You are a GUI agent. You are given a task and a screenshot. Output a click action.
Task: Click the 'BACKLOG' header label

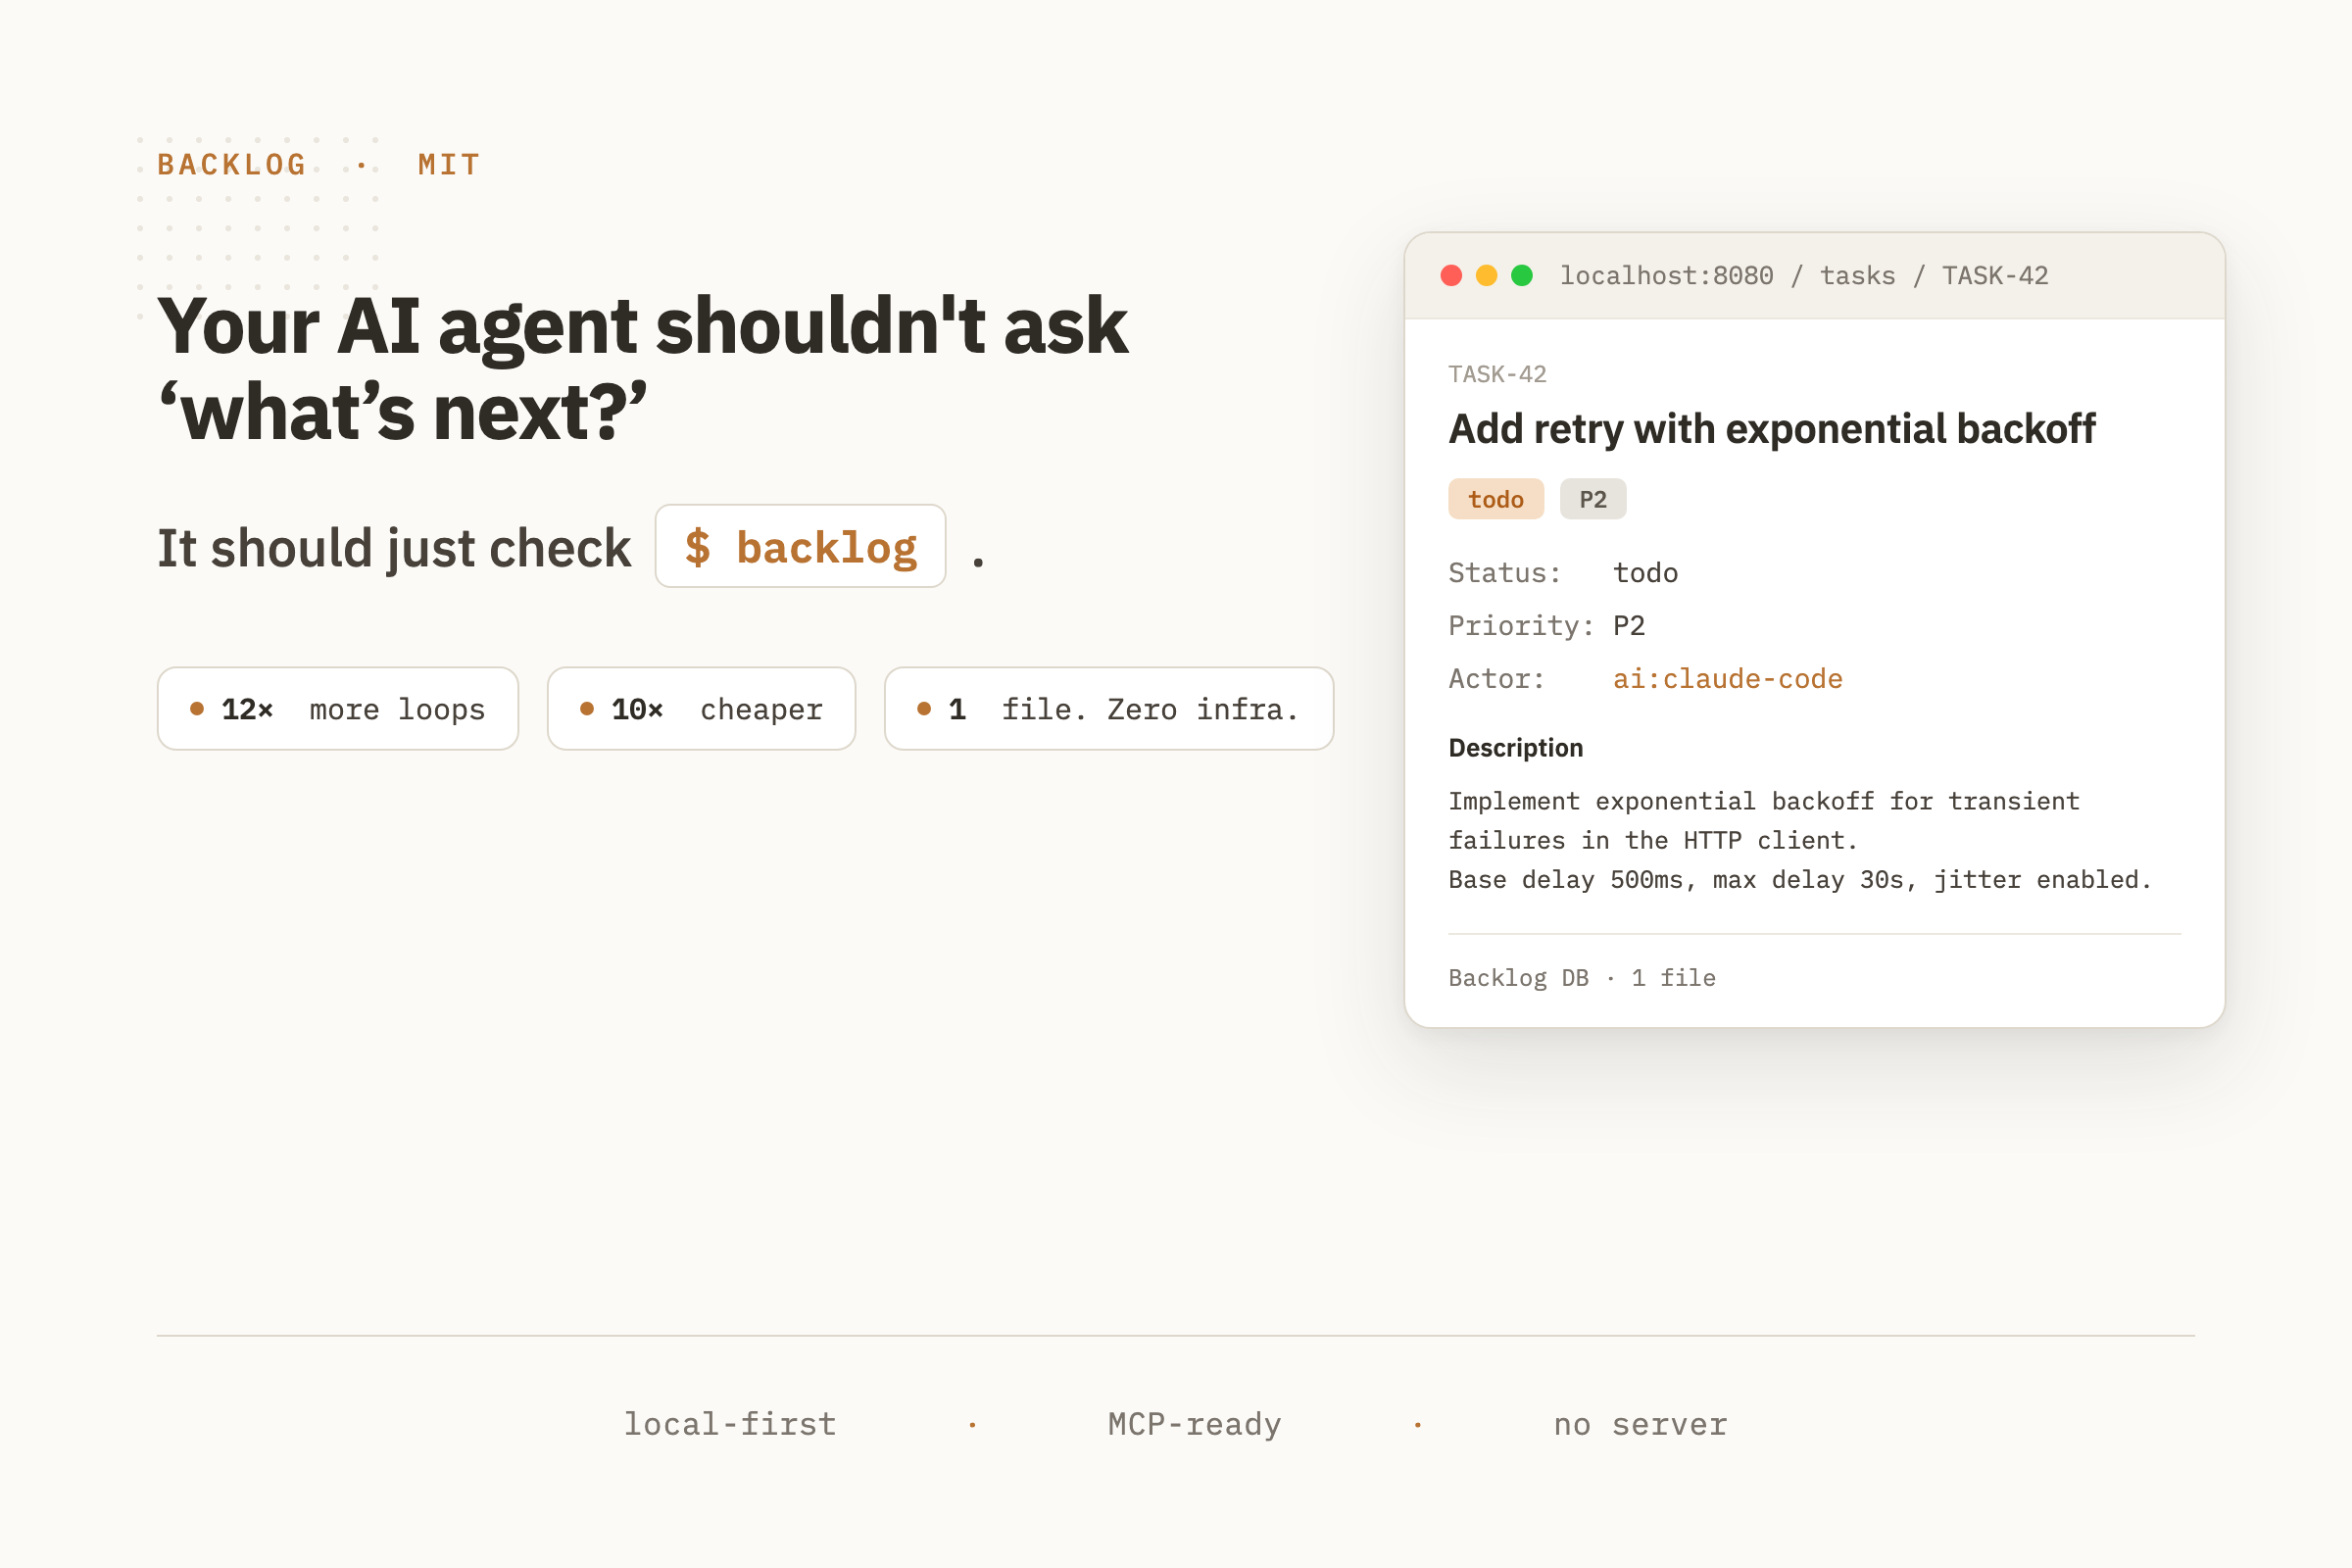tap(232, 165)
